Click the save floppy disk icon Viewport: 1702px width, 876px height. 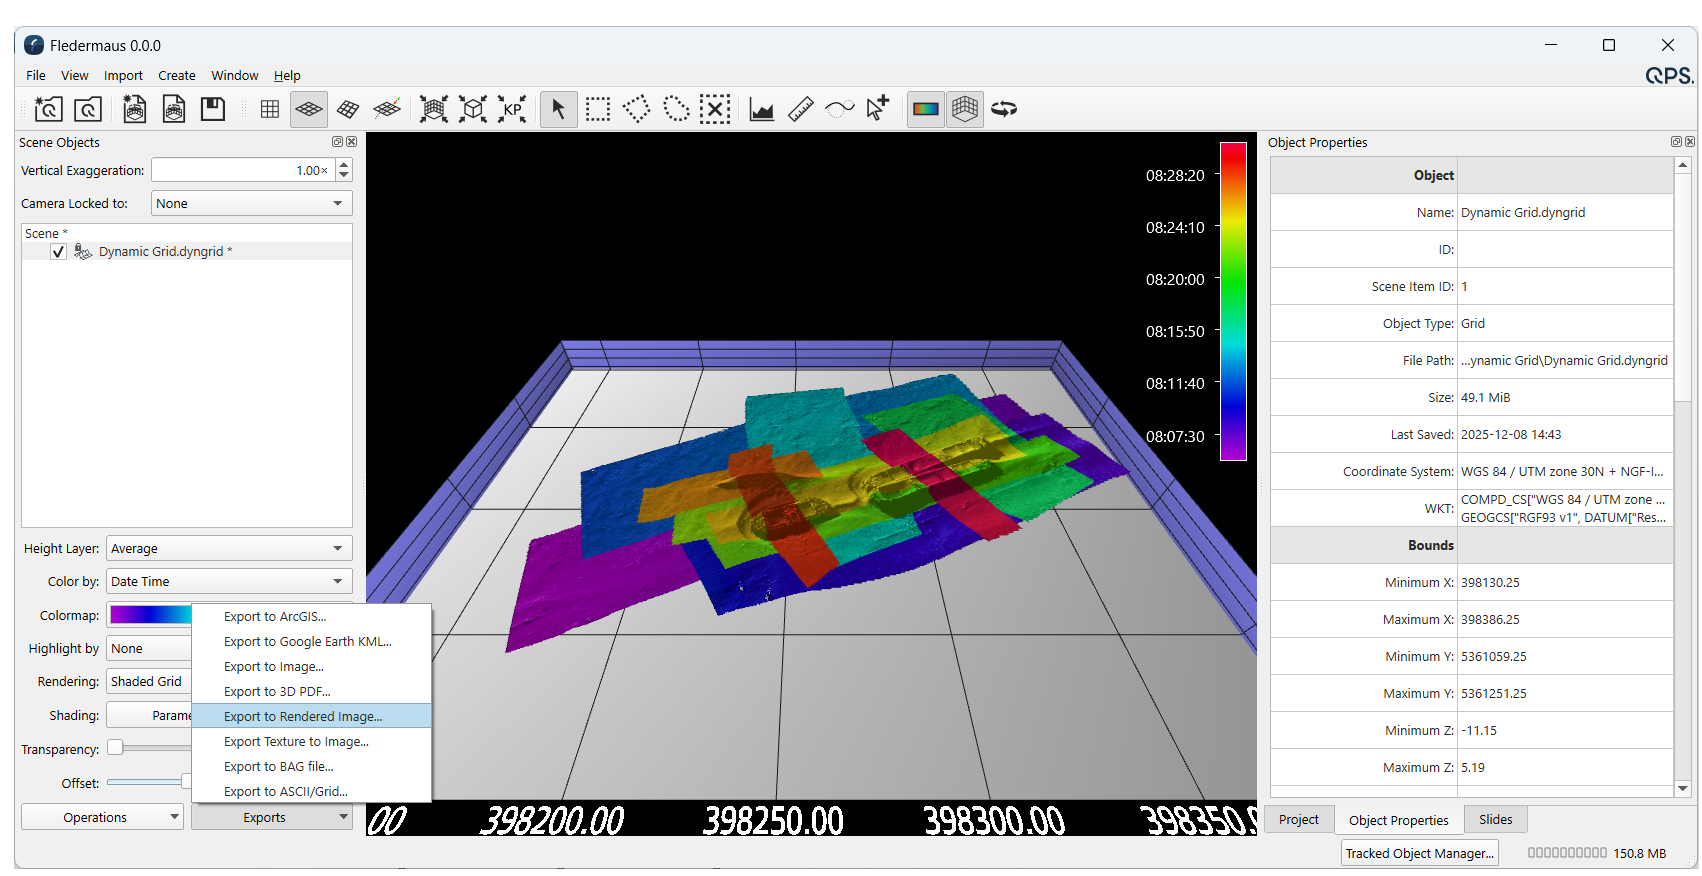213,109
